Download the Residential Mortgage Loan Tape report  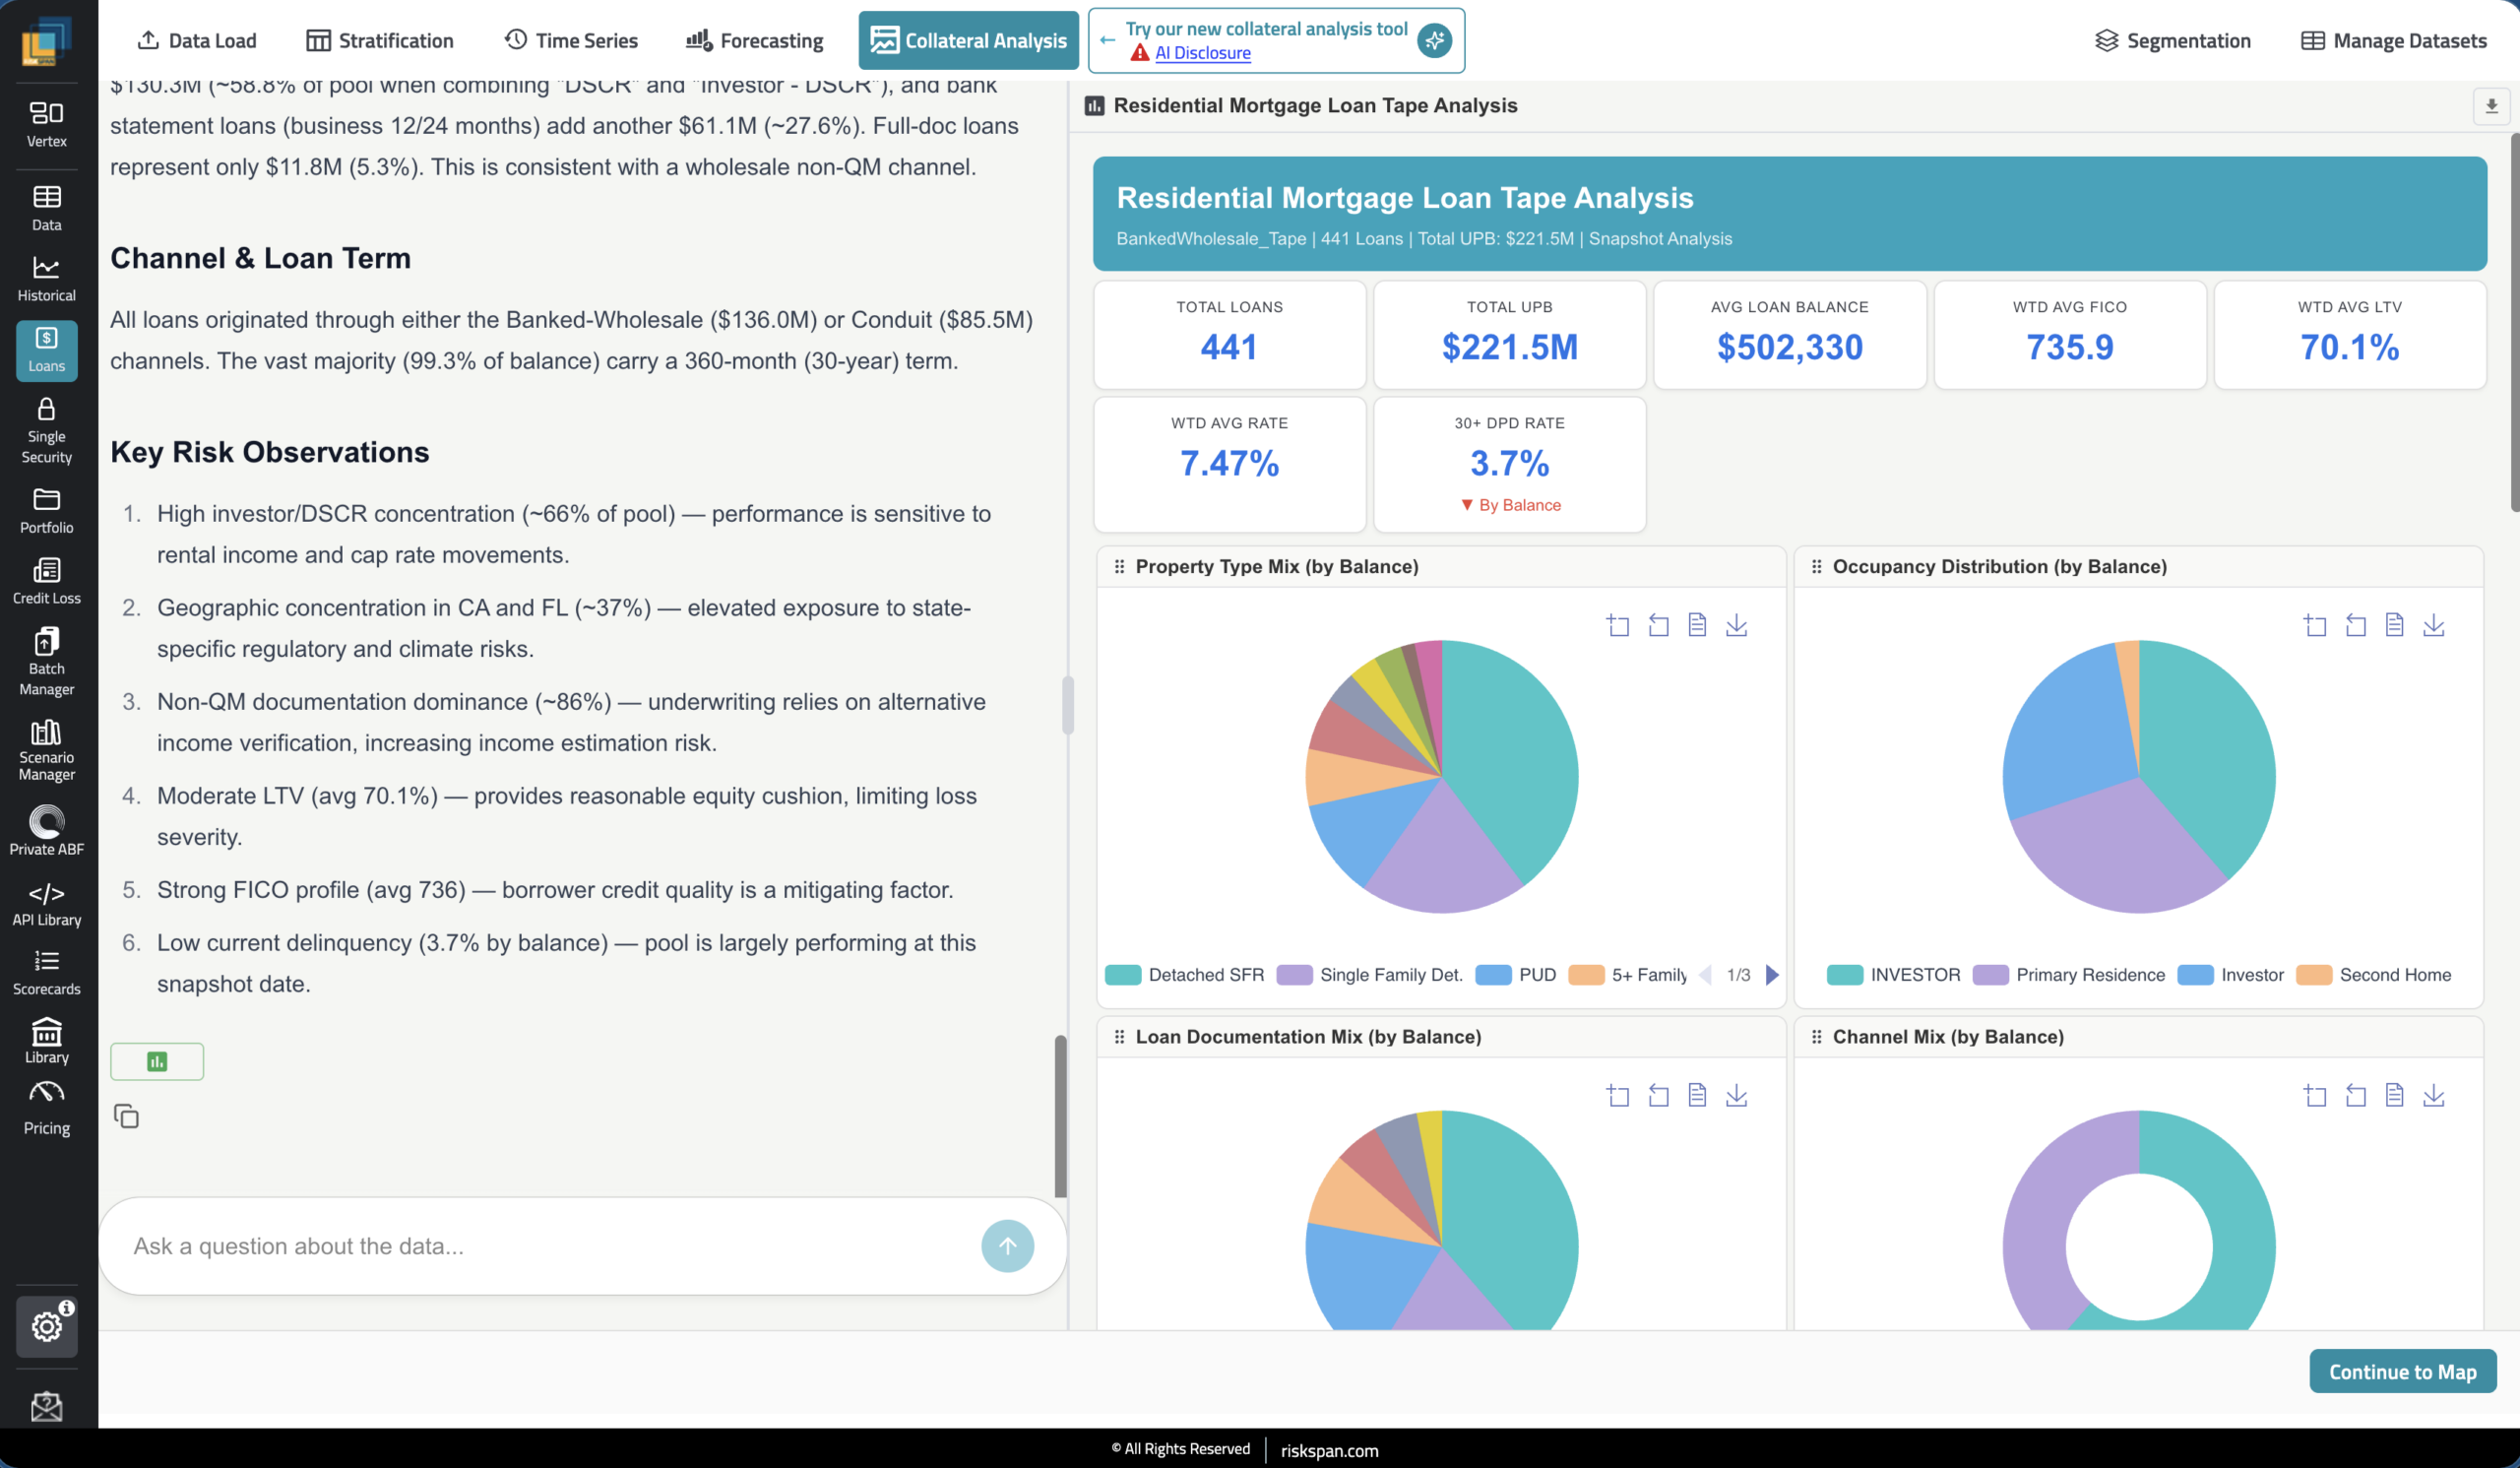tap(2490, 106)
